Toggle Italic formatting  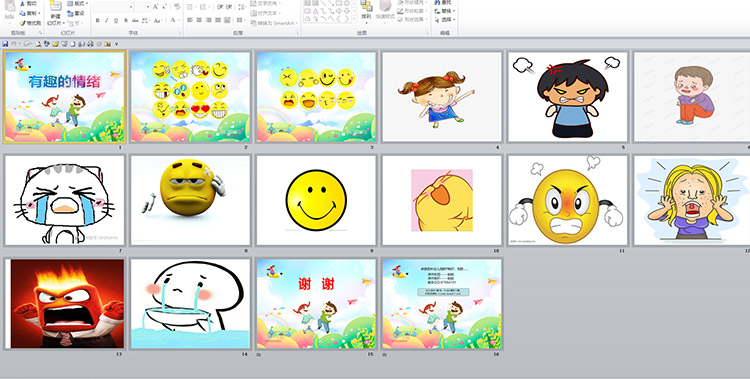(x=106, y=20)
